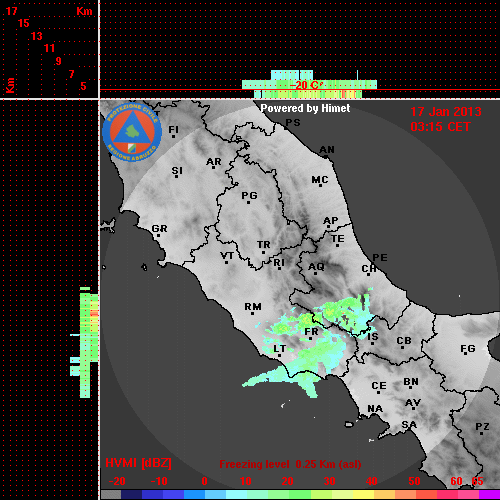Viewport: 500px width, 500px height.
Task: Click the AQ city label
Action: click(x=316, y=267)
